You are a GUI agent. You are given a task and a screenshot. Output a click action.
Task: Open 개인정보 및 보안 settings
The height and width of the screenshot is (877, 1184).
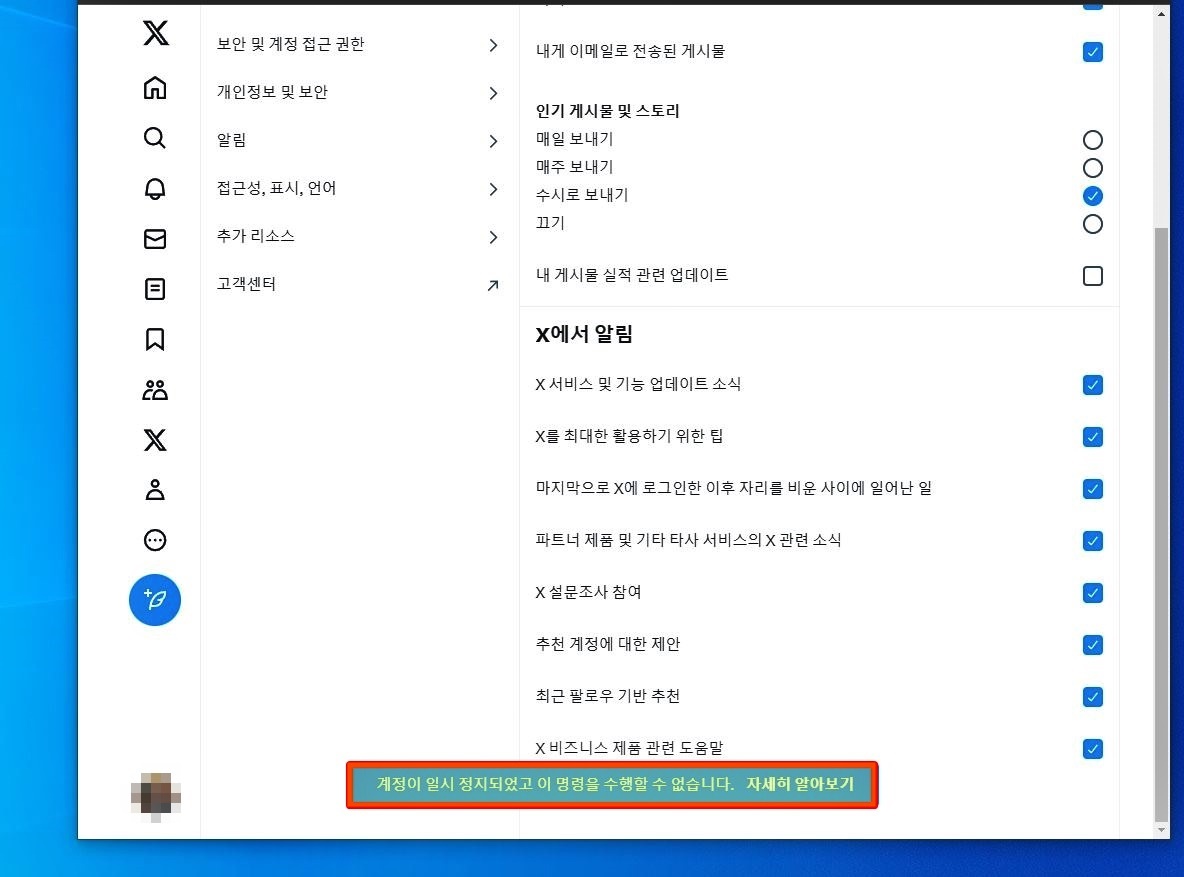[359, 93]
